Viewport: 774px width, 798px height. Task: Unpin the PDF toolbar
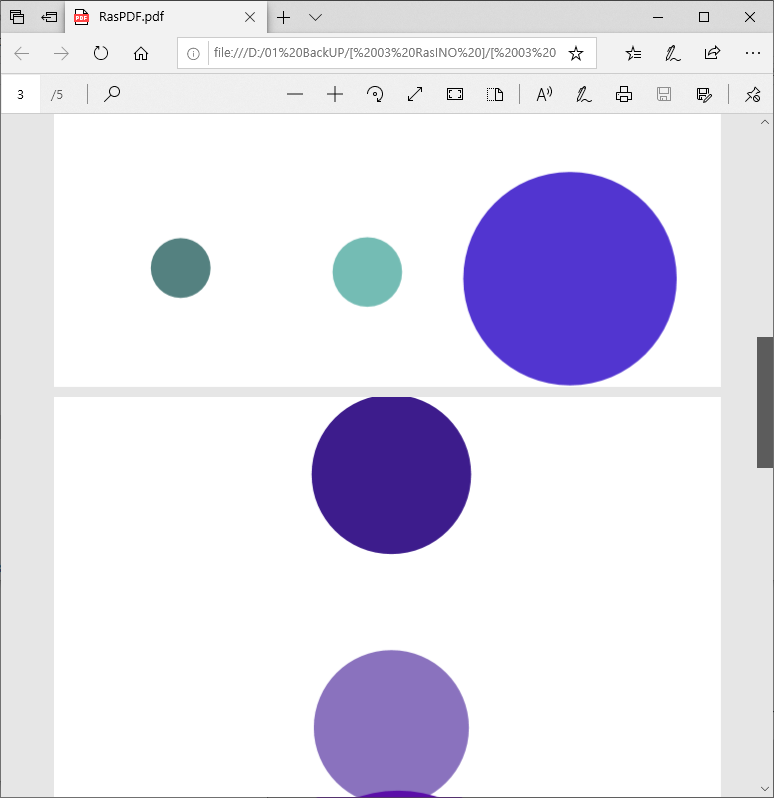pyautogui.click(x=753, y=94)
